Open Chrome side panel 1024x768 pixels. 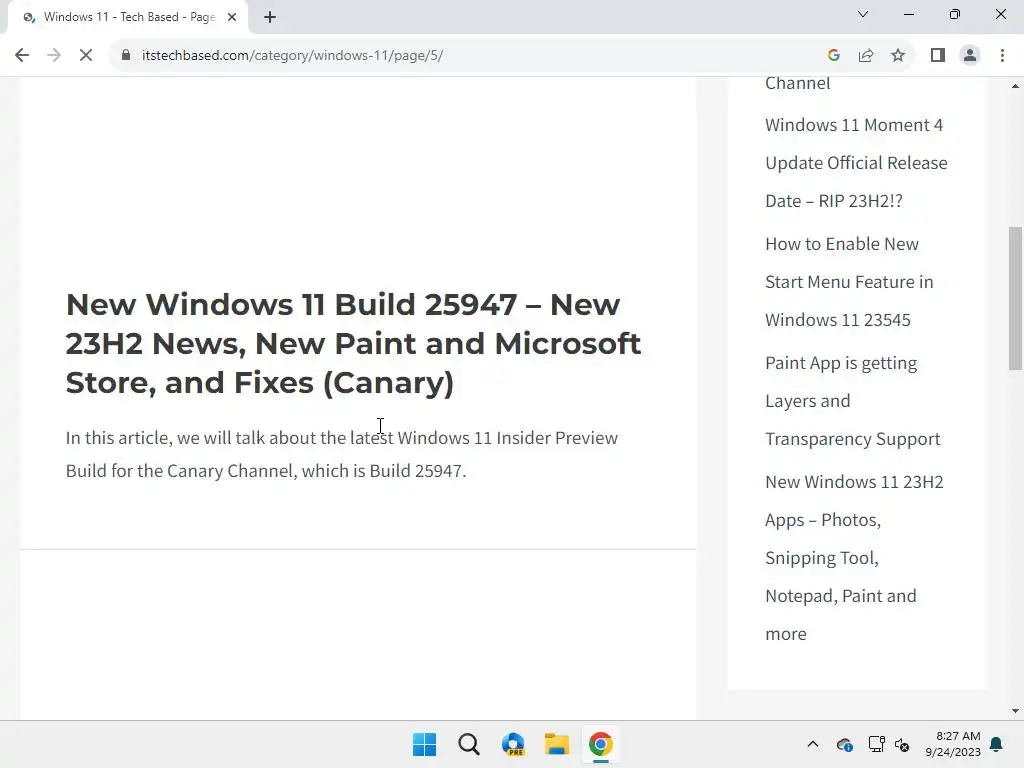(938, 56)
